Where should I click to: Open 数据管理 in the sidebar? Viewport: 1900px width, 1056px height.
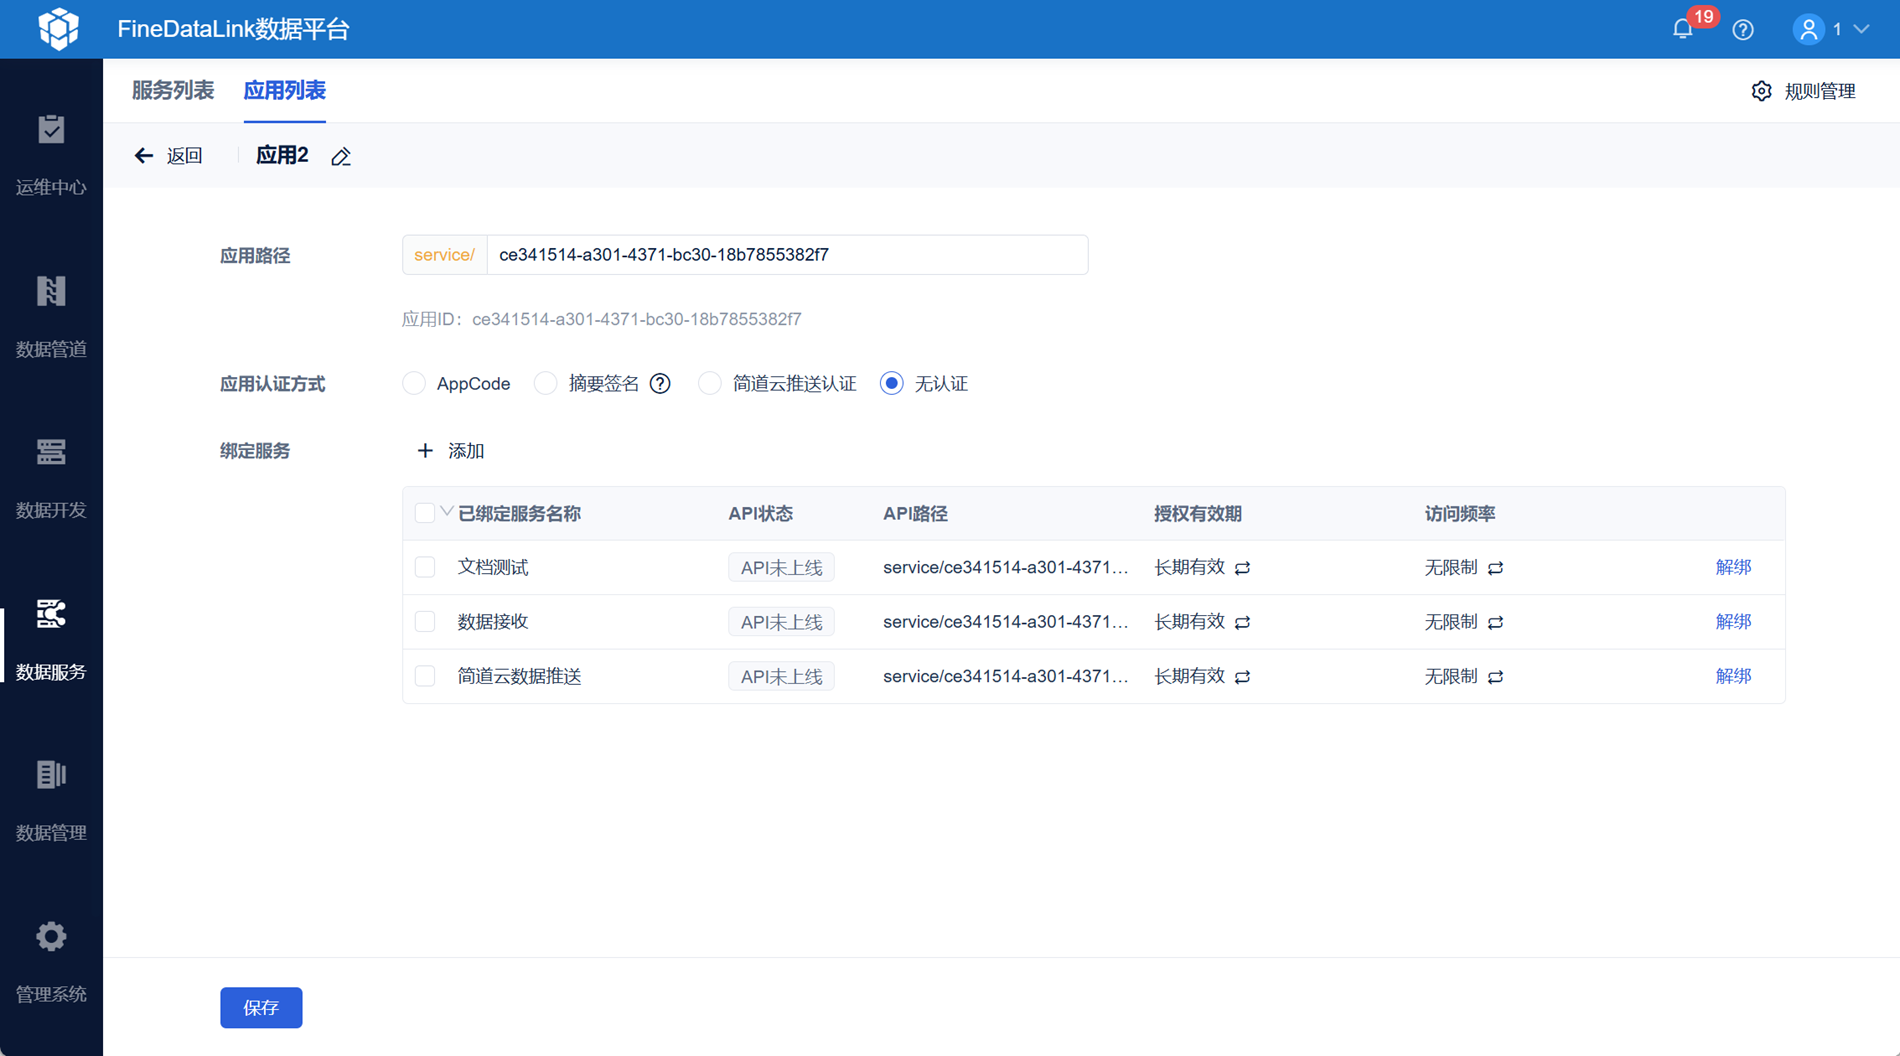(51, 801)
